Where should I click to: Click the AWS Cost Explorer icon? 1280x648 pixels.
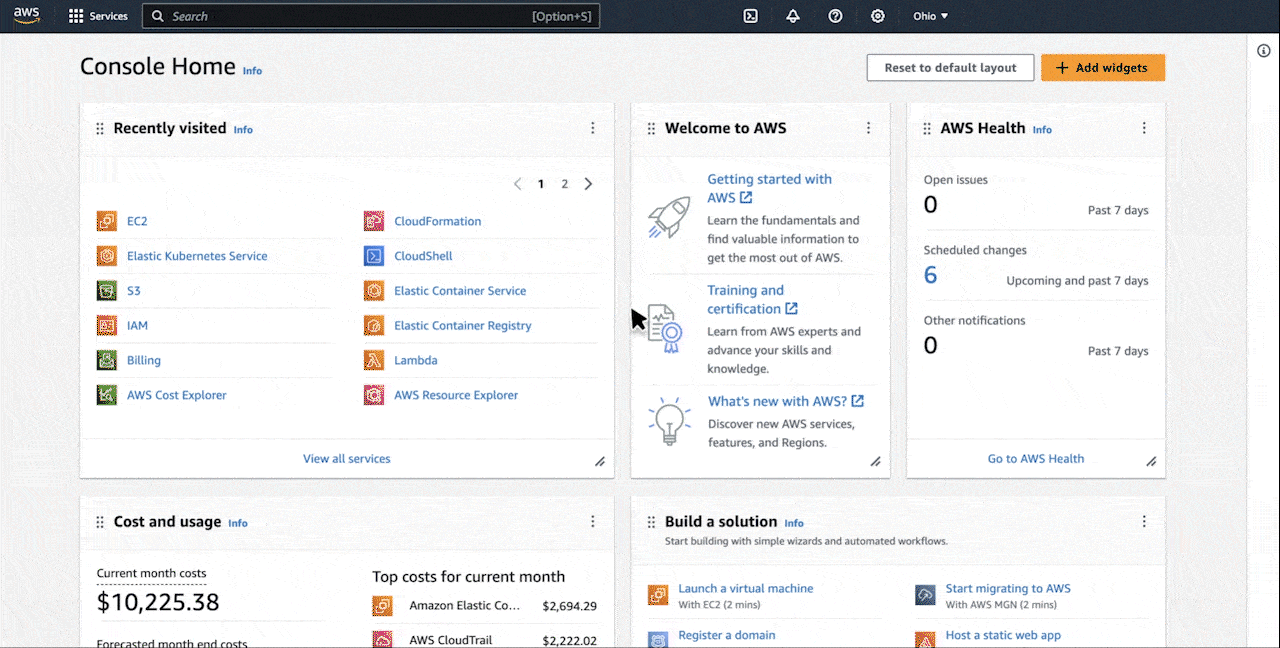point(107,395)
